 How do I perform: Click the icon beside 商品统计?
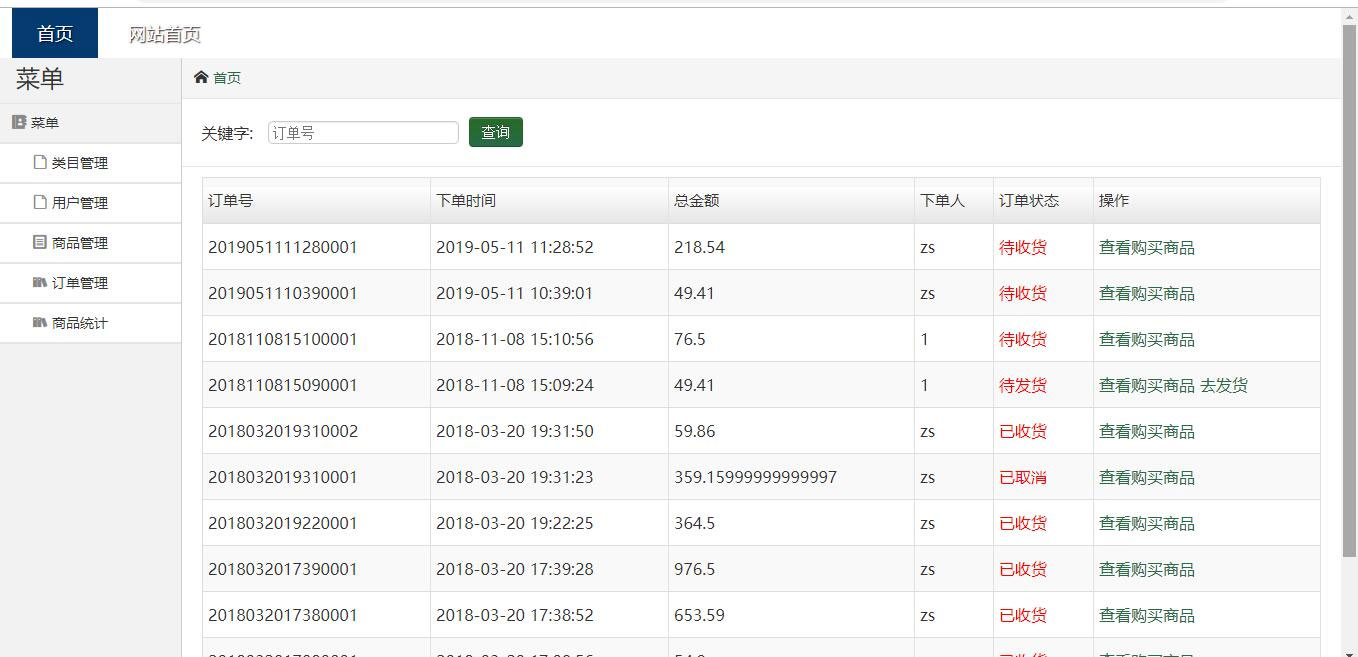pos(40,322)
